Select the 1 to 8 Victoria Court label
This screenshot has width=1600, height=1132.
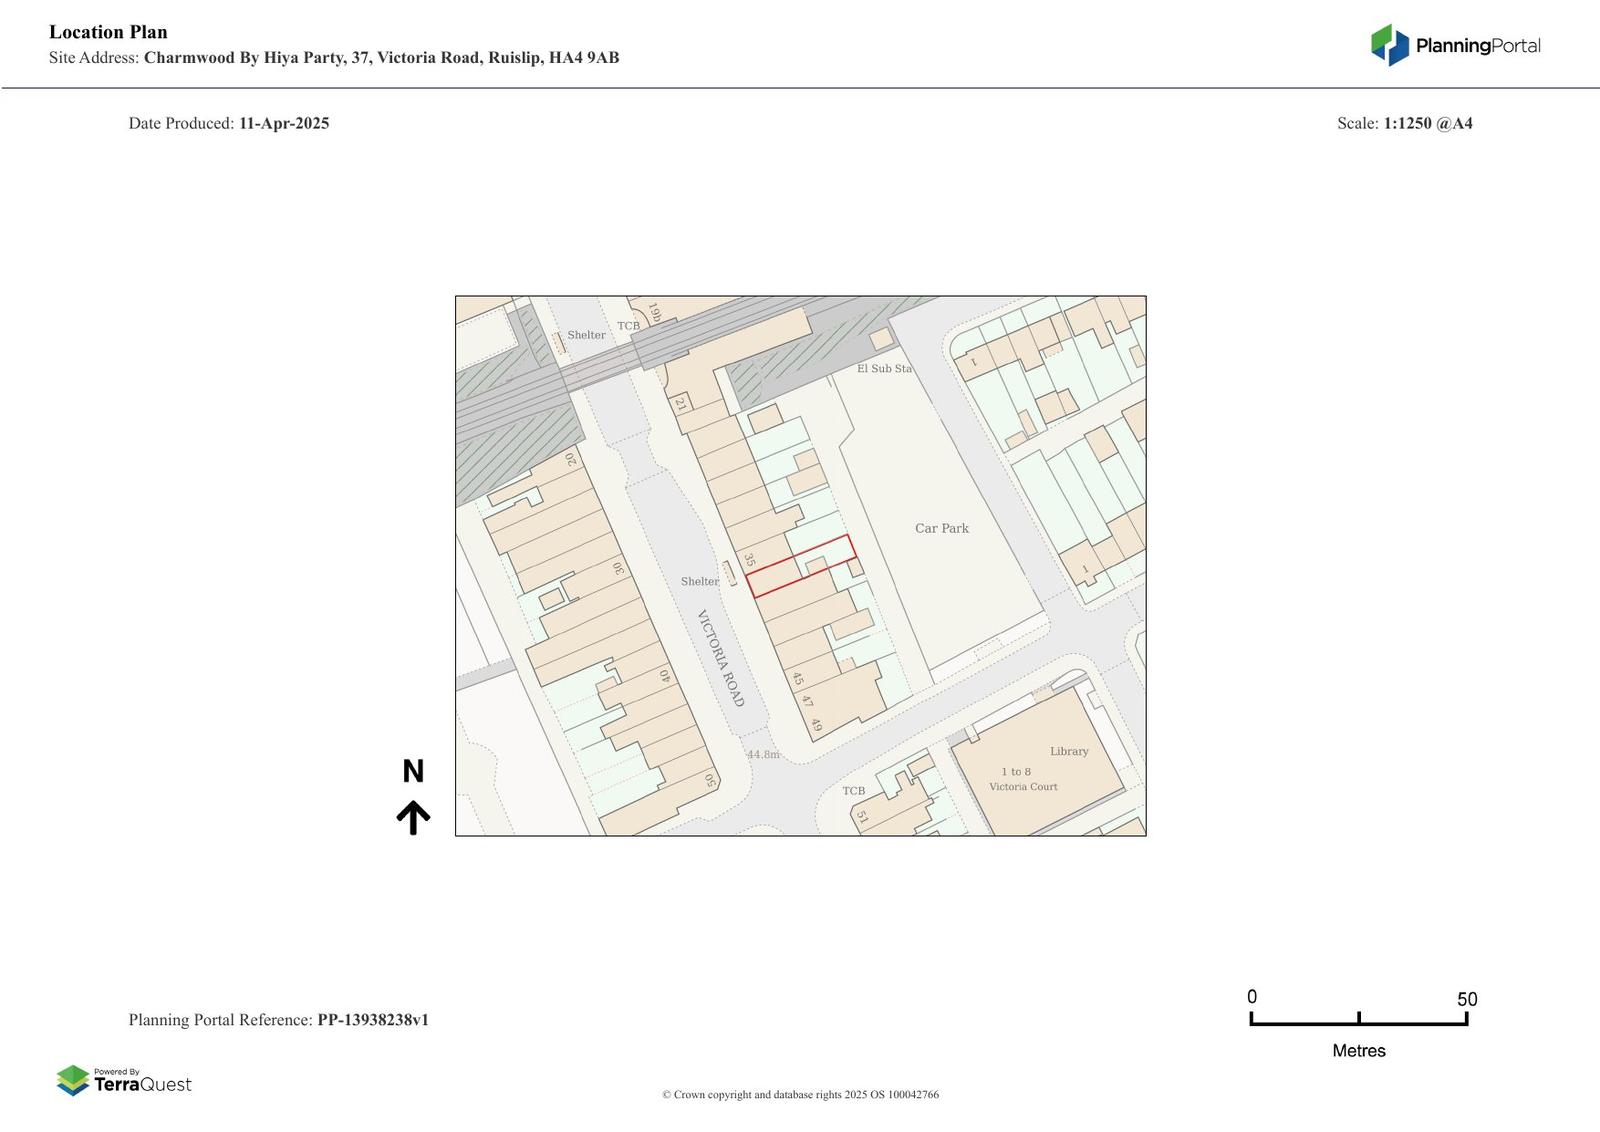pyautogui.click(x=1023, y=779)
